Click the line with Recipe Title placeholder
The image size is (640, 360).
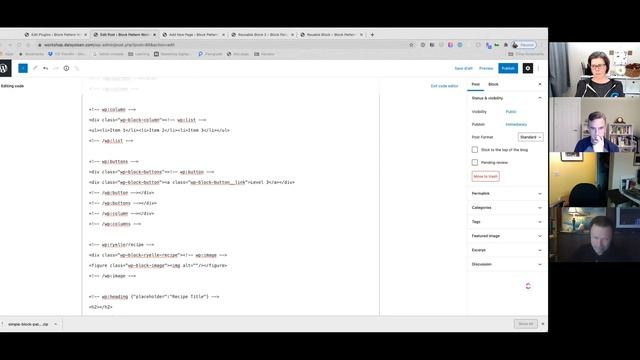tap(154, 297)
